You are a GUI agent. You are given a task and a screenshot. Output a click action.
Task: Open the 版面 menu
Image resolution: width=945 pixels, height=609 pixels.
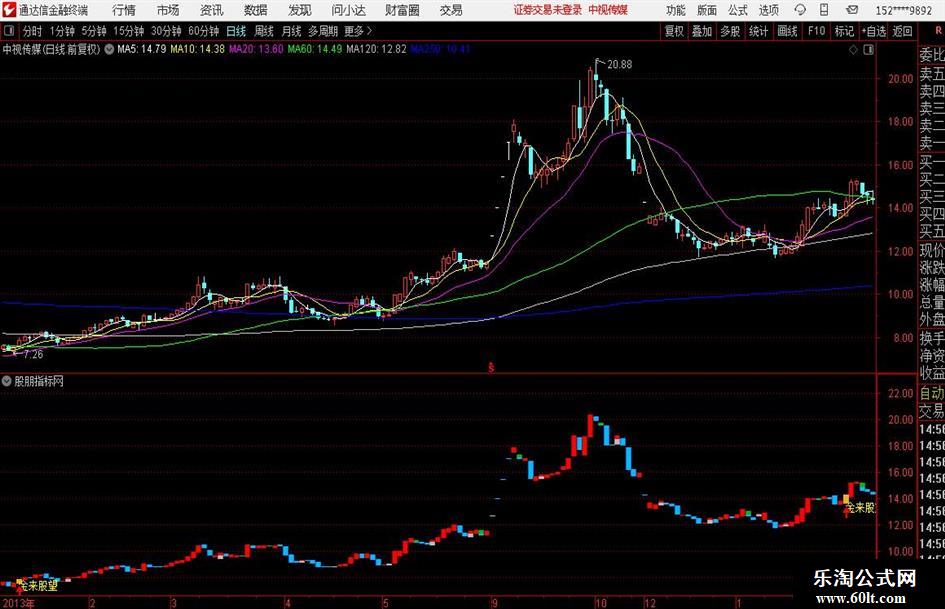(x=706, y=10)
